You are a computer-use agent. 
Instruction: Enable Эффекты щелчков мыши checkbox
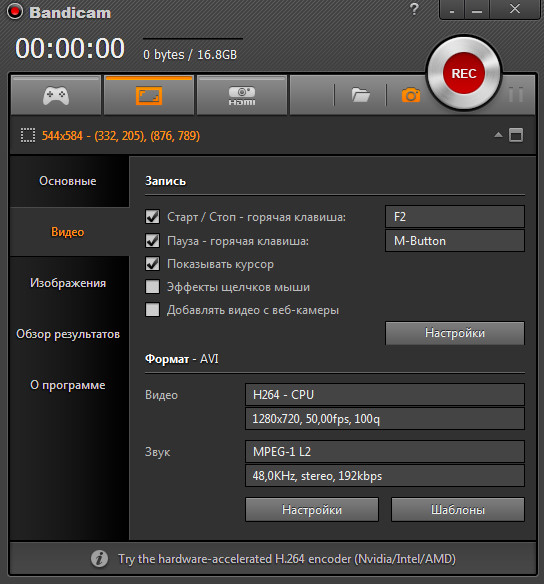click(x=152, y=287)
